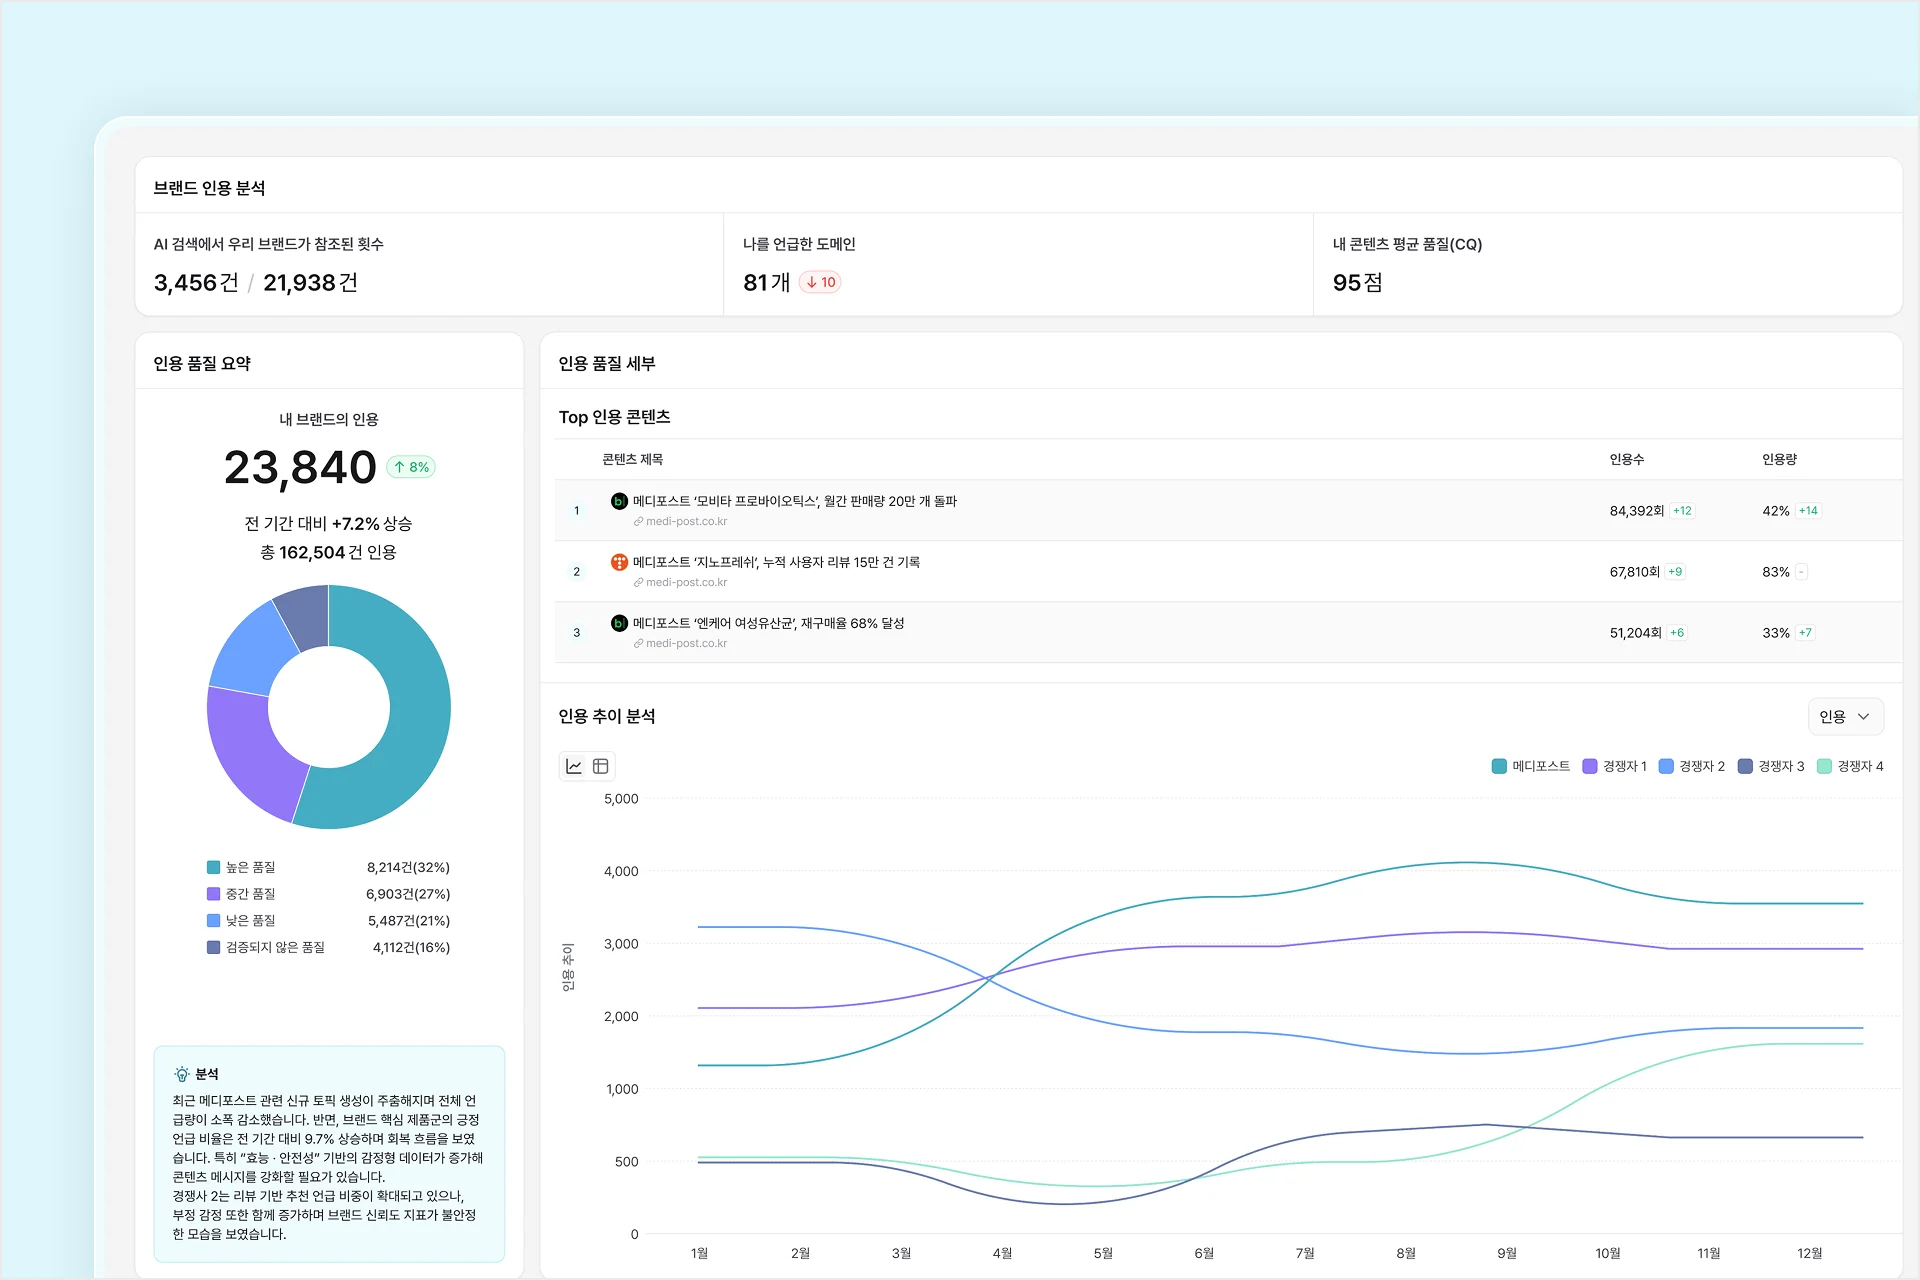The width and height of the screenshot is (1920, 1280).
Task: Toggle 경쟁자 2 series visibility in the legend
Action: [x=1691, y=765]
